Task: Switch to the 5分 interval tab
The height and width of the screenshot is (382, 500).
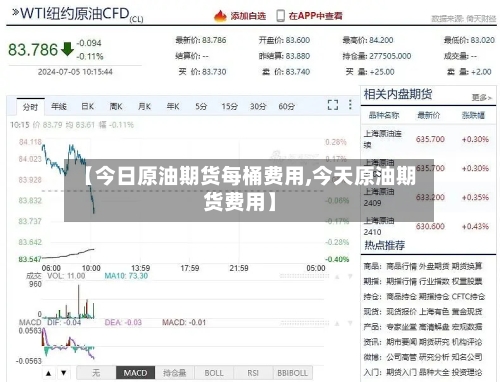Action: (201, 107)
